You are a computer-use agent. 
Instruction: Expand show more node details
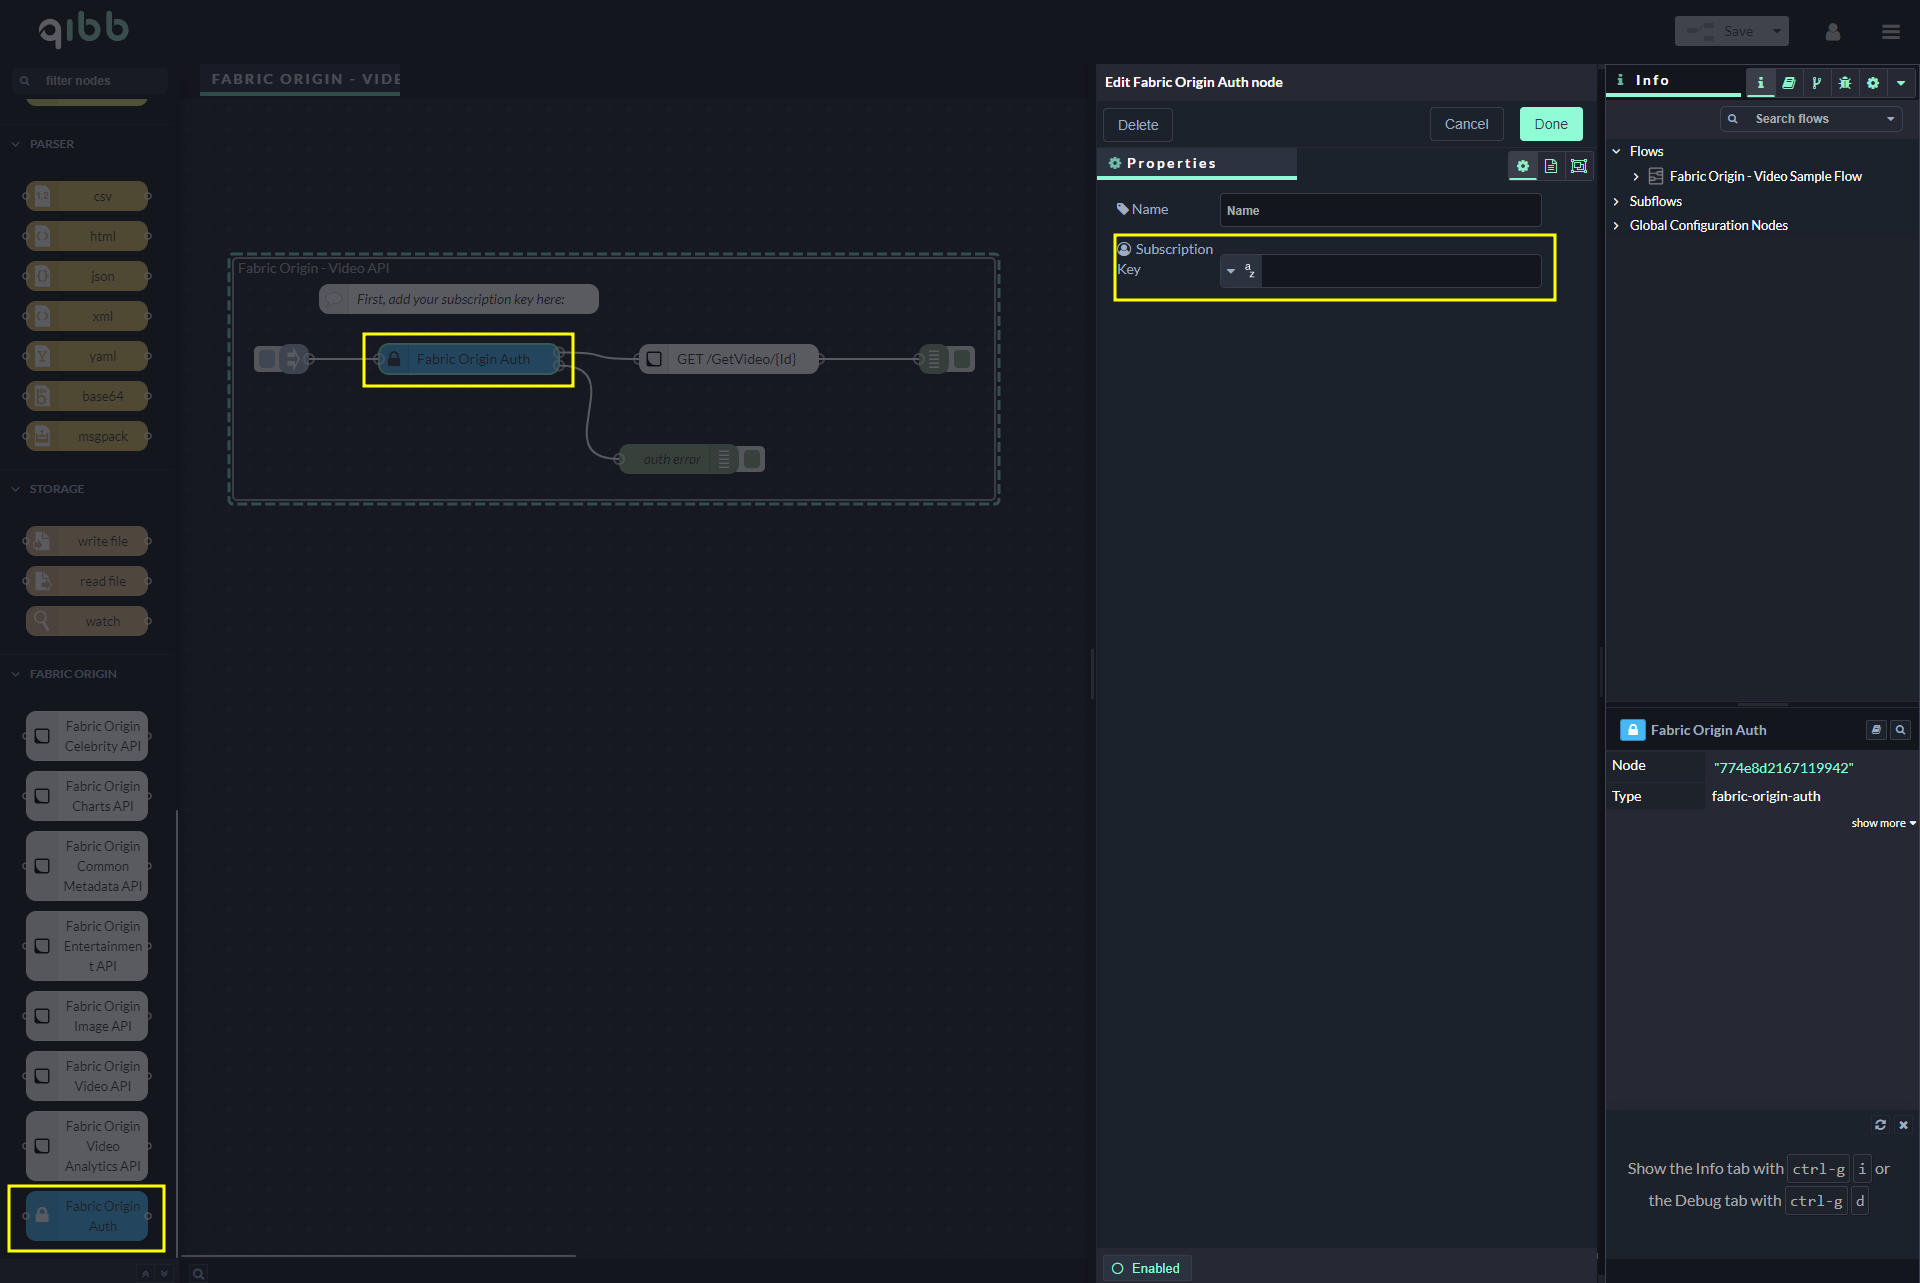[x=1882, y=823]
